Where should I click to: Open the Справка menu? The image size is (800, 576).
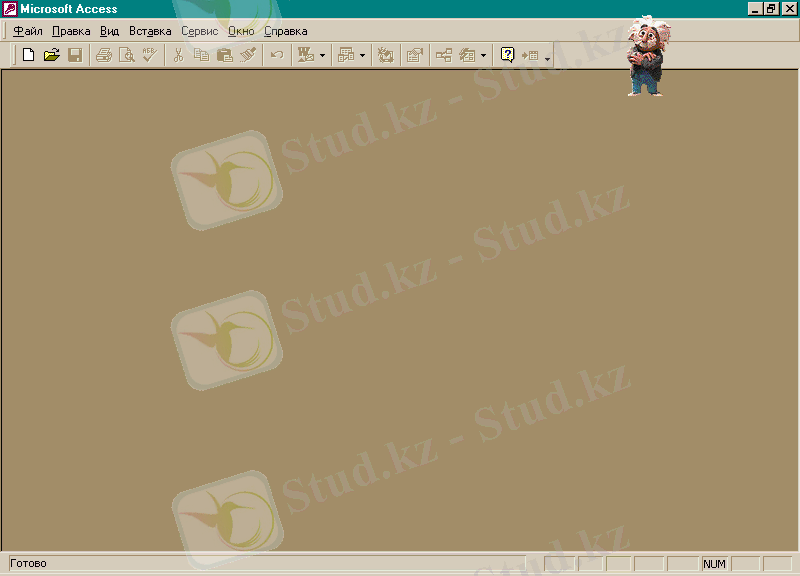(286, 31)
